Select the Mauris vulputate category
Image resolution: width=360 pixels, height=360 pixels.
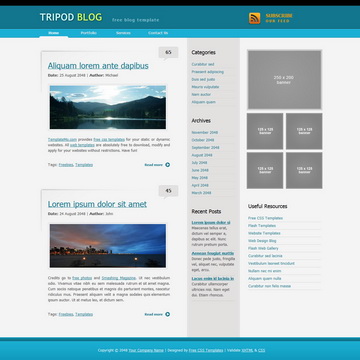point(205,87)
